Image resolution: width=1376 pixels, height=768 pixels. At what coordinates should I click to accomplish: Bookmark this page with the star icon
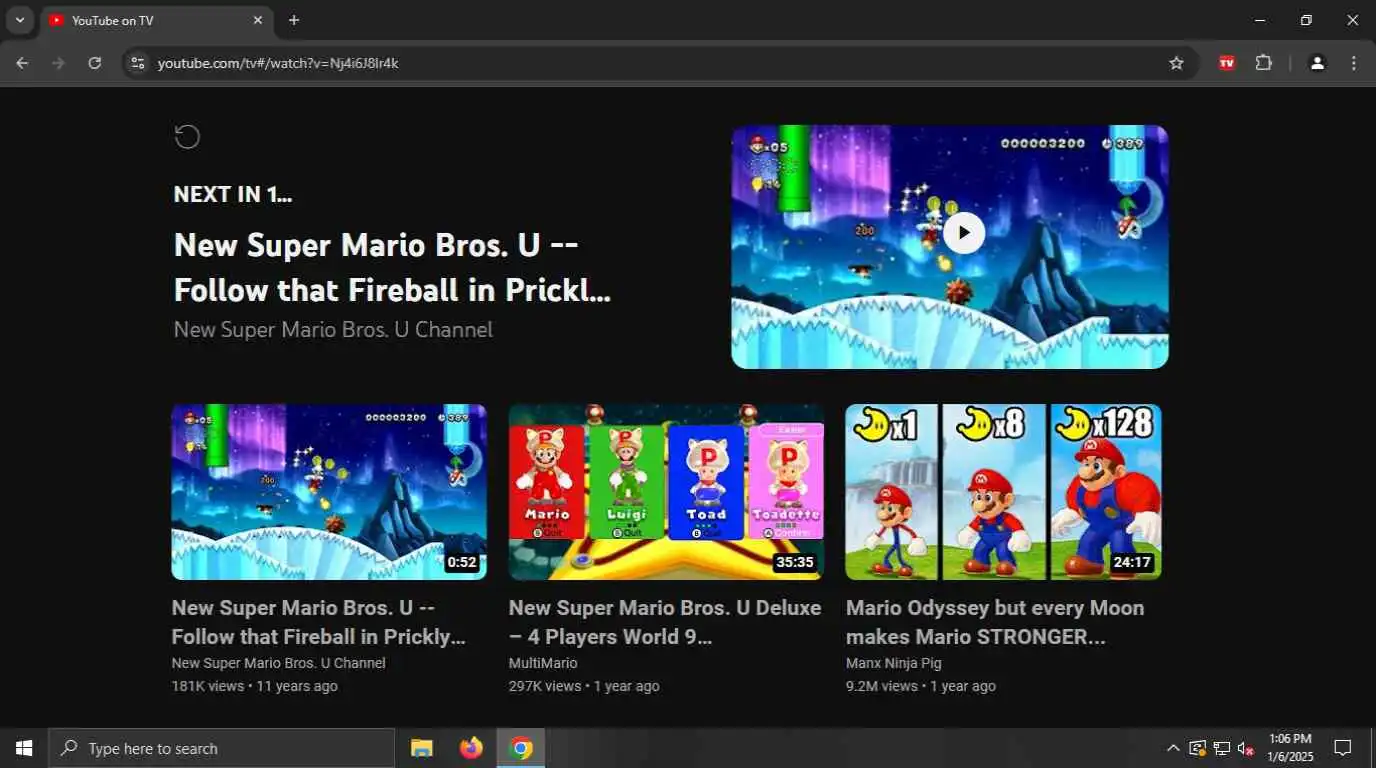(1177, 63)
